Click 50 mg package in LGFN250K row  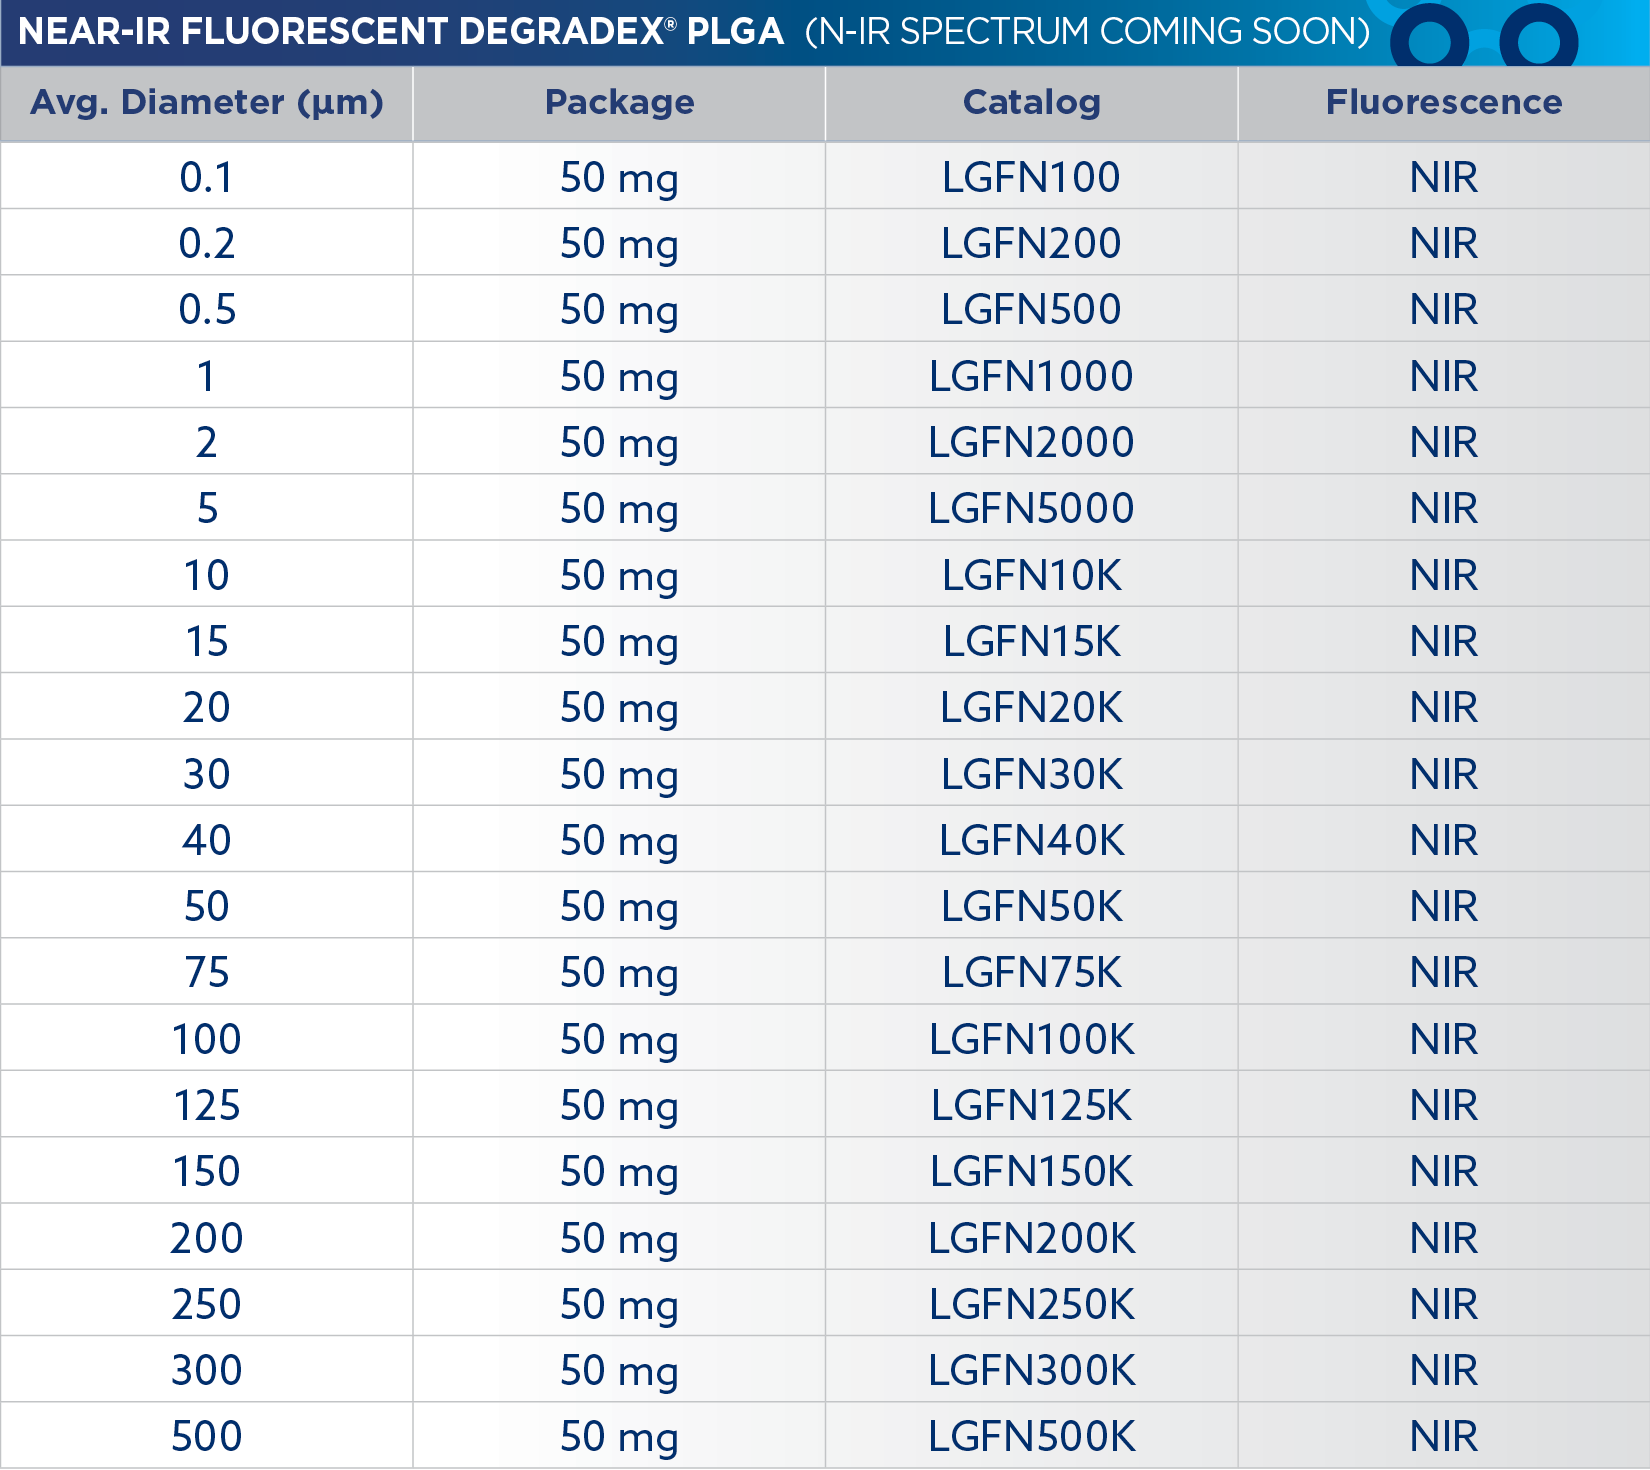coord(619,1306)
